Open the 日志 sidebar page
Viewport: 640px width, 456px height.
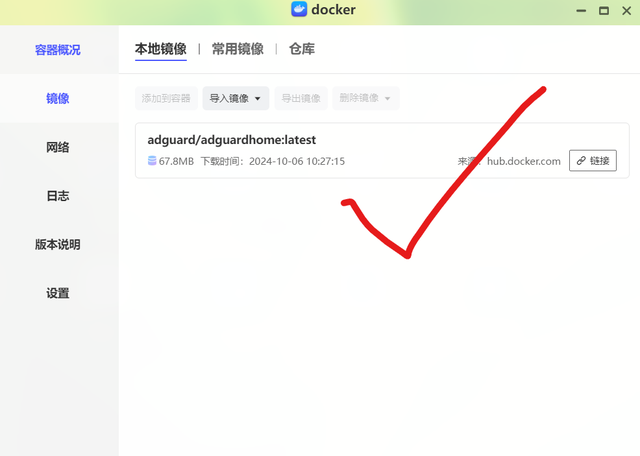tap(58, 196)
